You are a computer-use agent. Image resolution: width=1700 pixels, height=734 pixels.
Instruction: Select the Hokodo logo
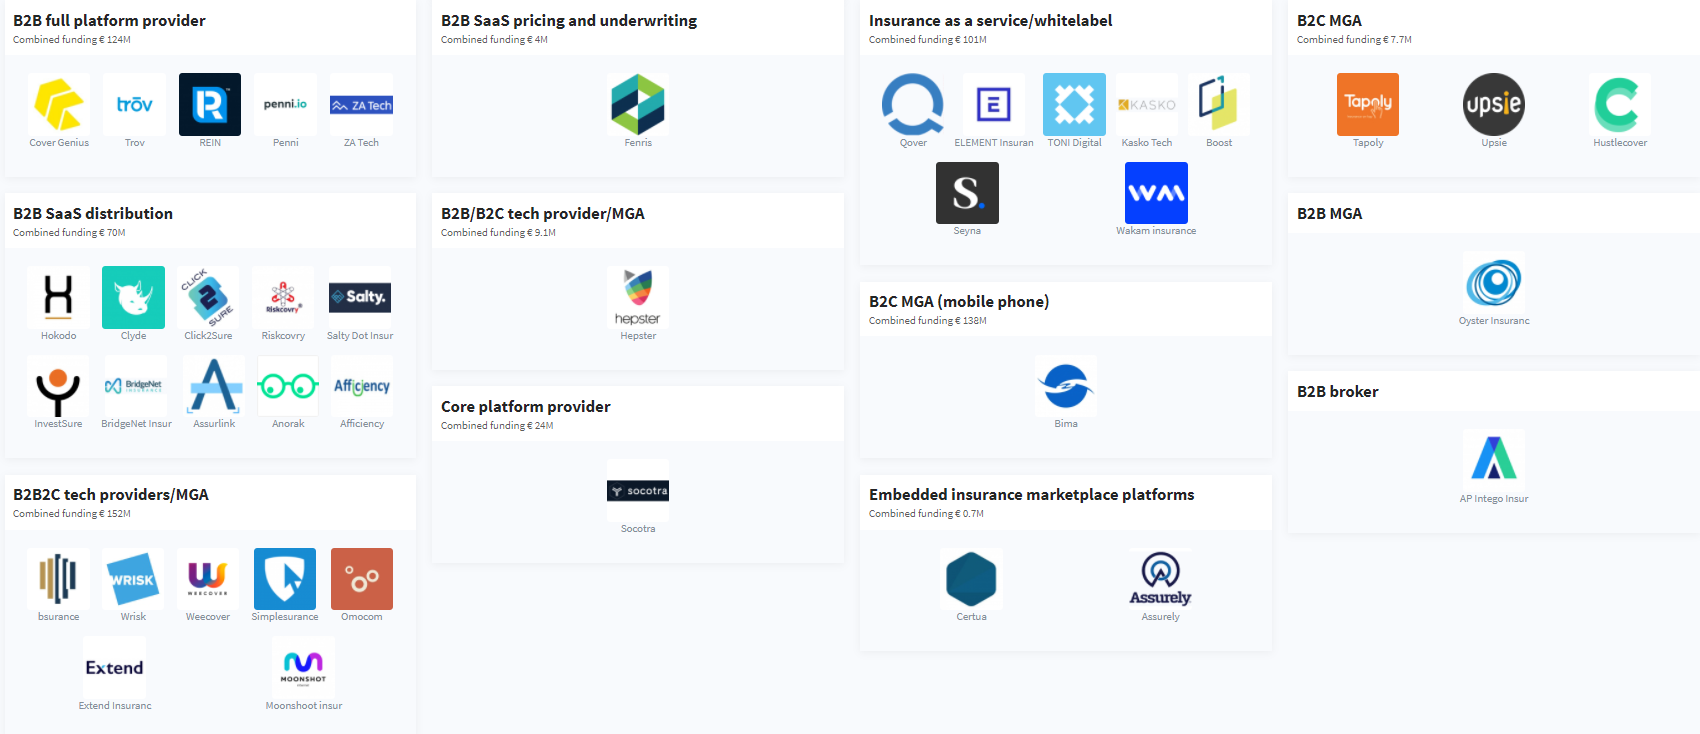click(x=58, y=297)
